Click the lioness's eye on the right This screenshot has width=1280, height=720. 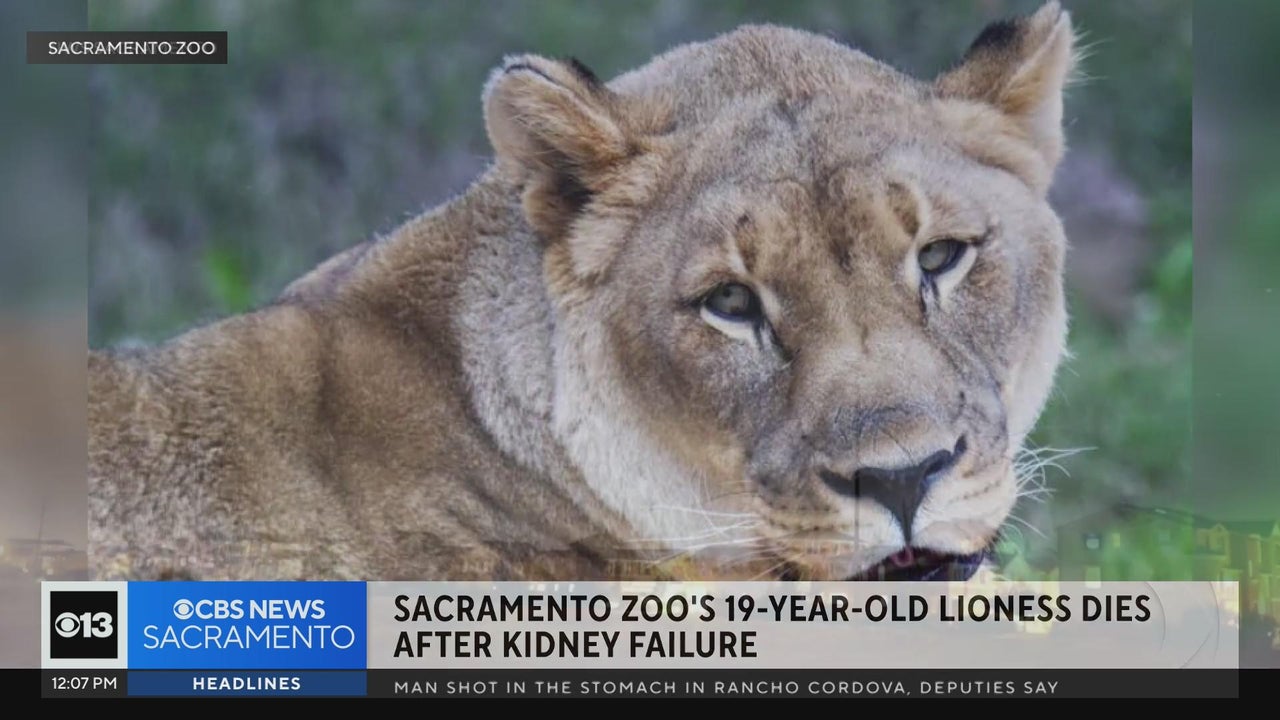pos(941,256)
